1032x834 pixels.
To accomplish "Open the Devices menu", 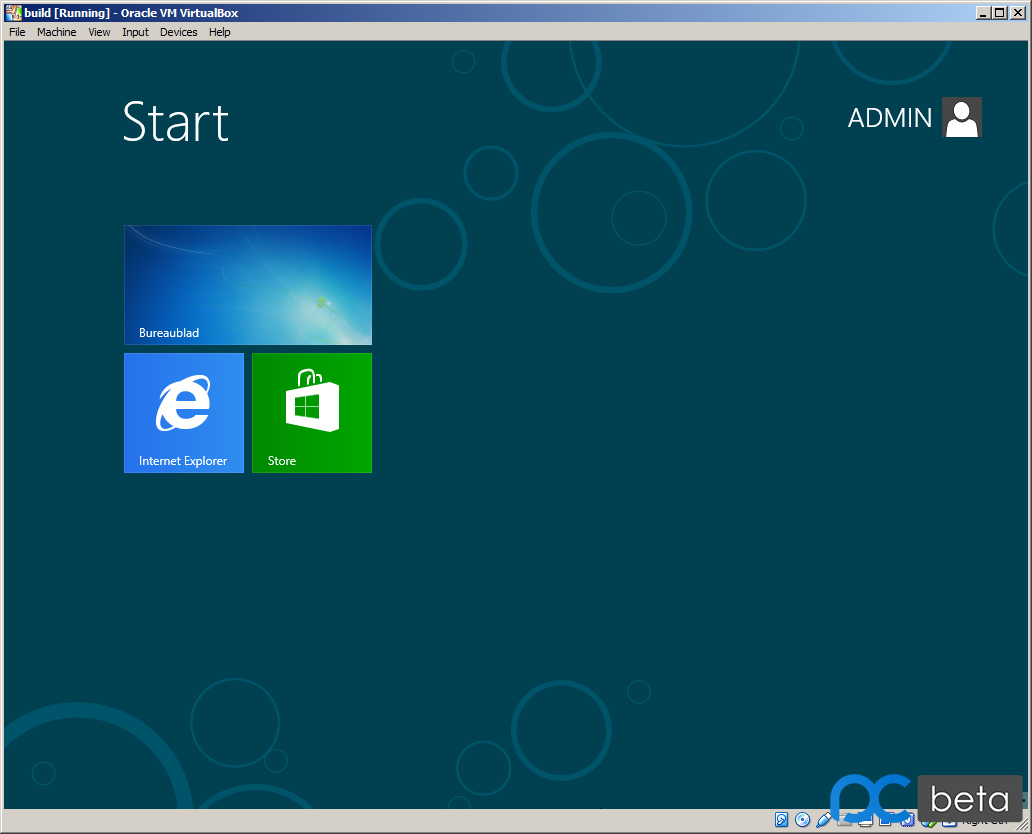I will [x=178, y=32].
